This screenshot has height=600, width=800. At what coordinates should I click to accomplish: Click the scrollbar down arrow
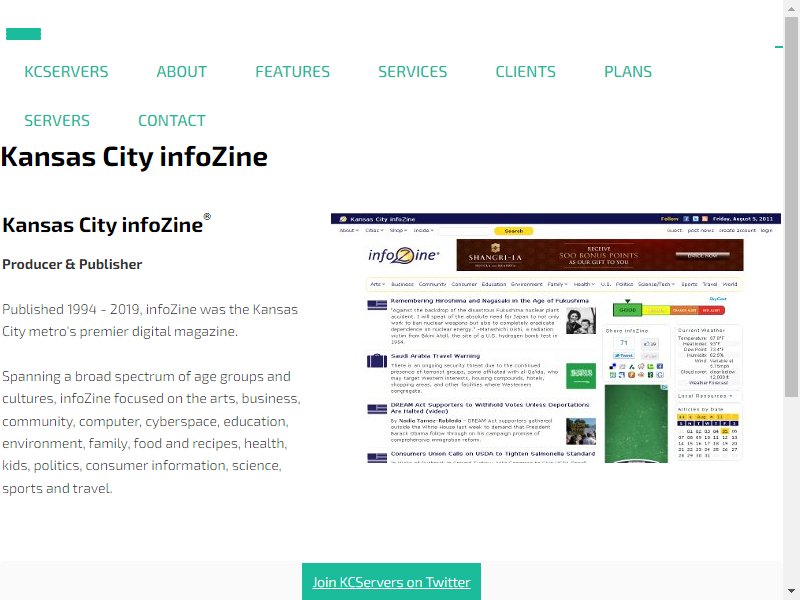point(791,591)
